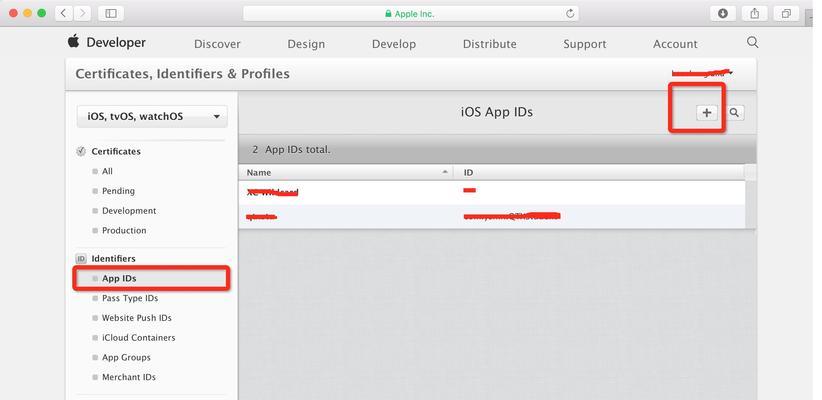Select Production certificates
Screen dimensions: 822x400
click(x=124, y=230)
